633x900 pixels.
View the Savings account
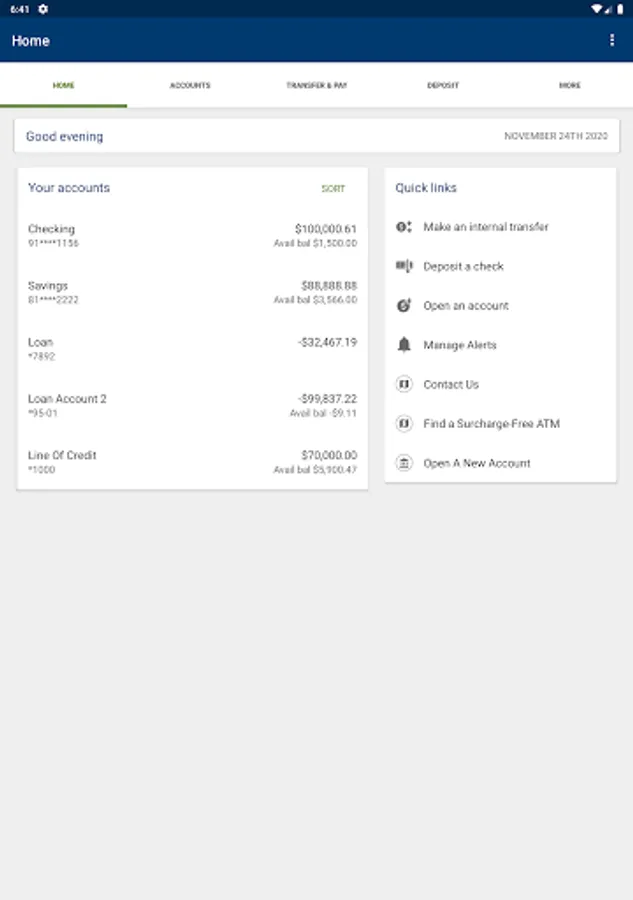pos(192,292)
